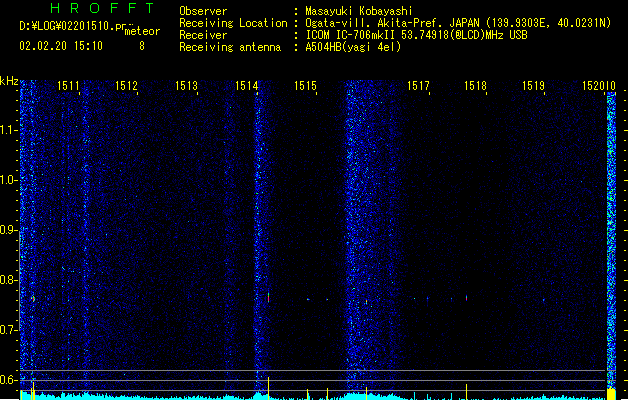Select the A504HB(yagi 4el) antenna text
Image resolution: width=629 pixels, height=400 pixels.
point(353,47)
